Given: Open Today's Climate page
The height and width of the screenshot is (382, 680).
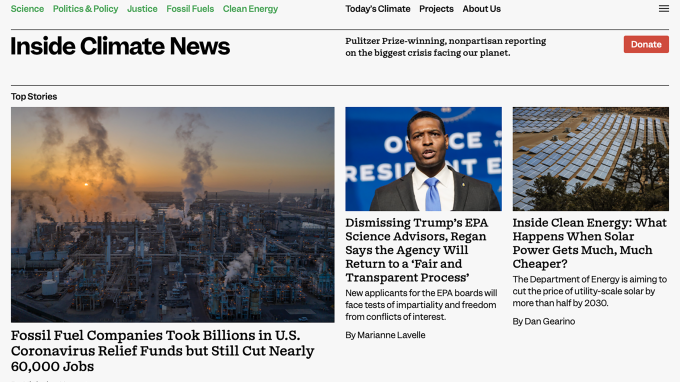Looking at the screenshot, I should pyautogui.click(x=378, y=9).
